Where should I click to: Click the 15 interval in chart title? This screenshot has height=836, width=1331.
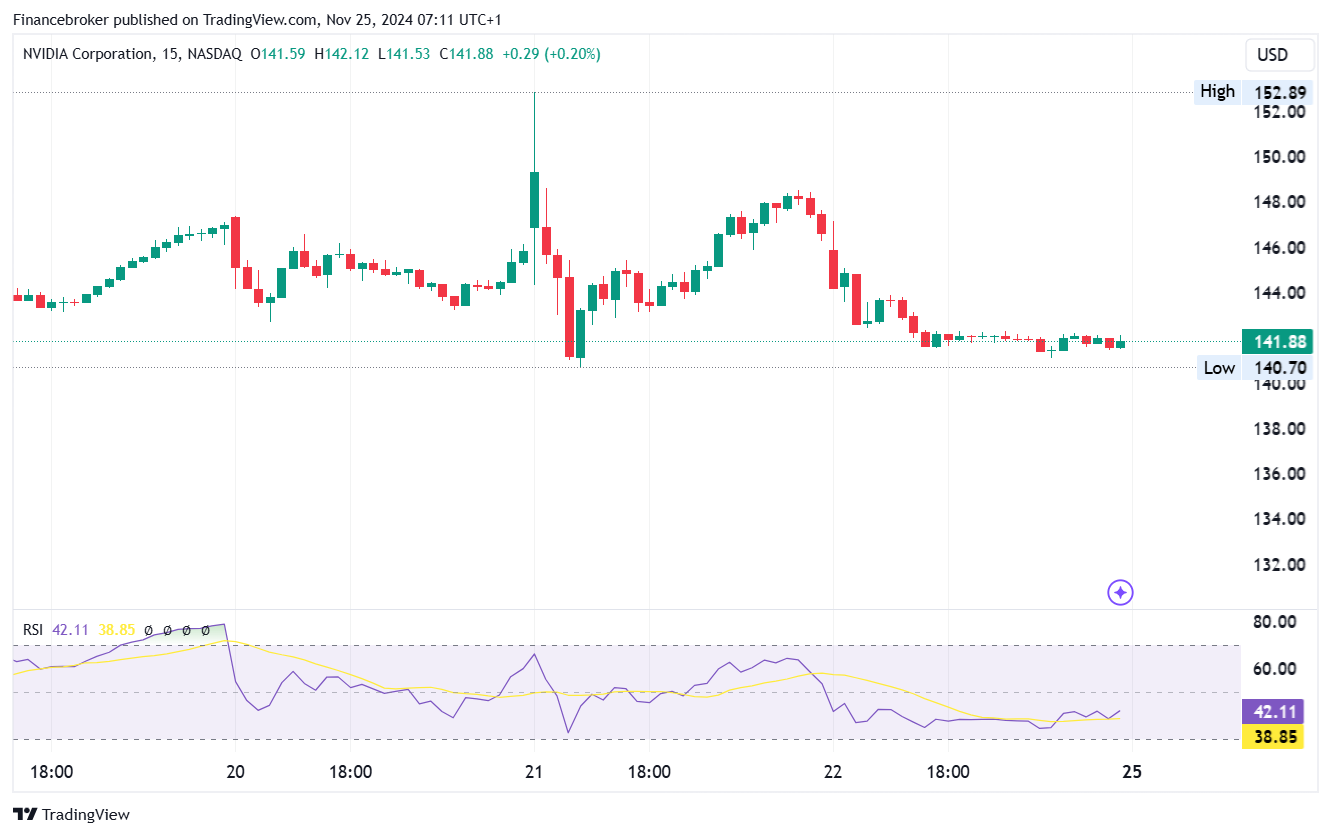point(170,54)
